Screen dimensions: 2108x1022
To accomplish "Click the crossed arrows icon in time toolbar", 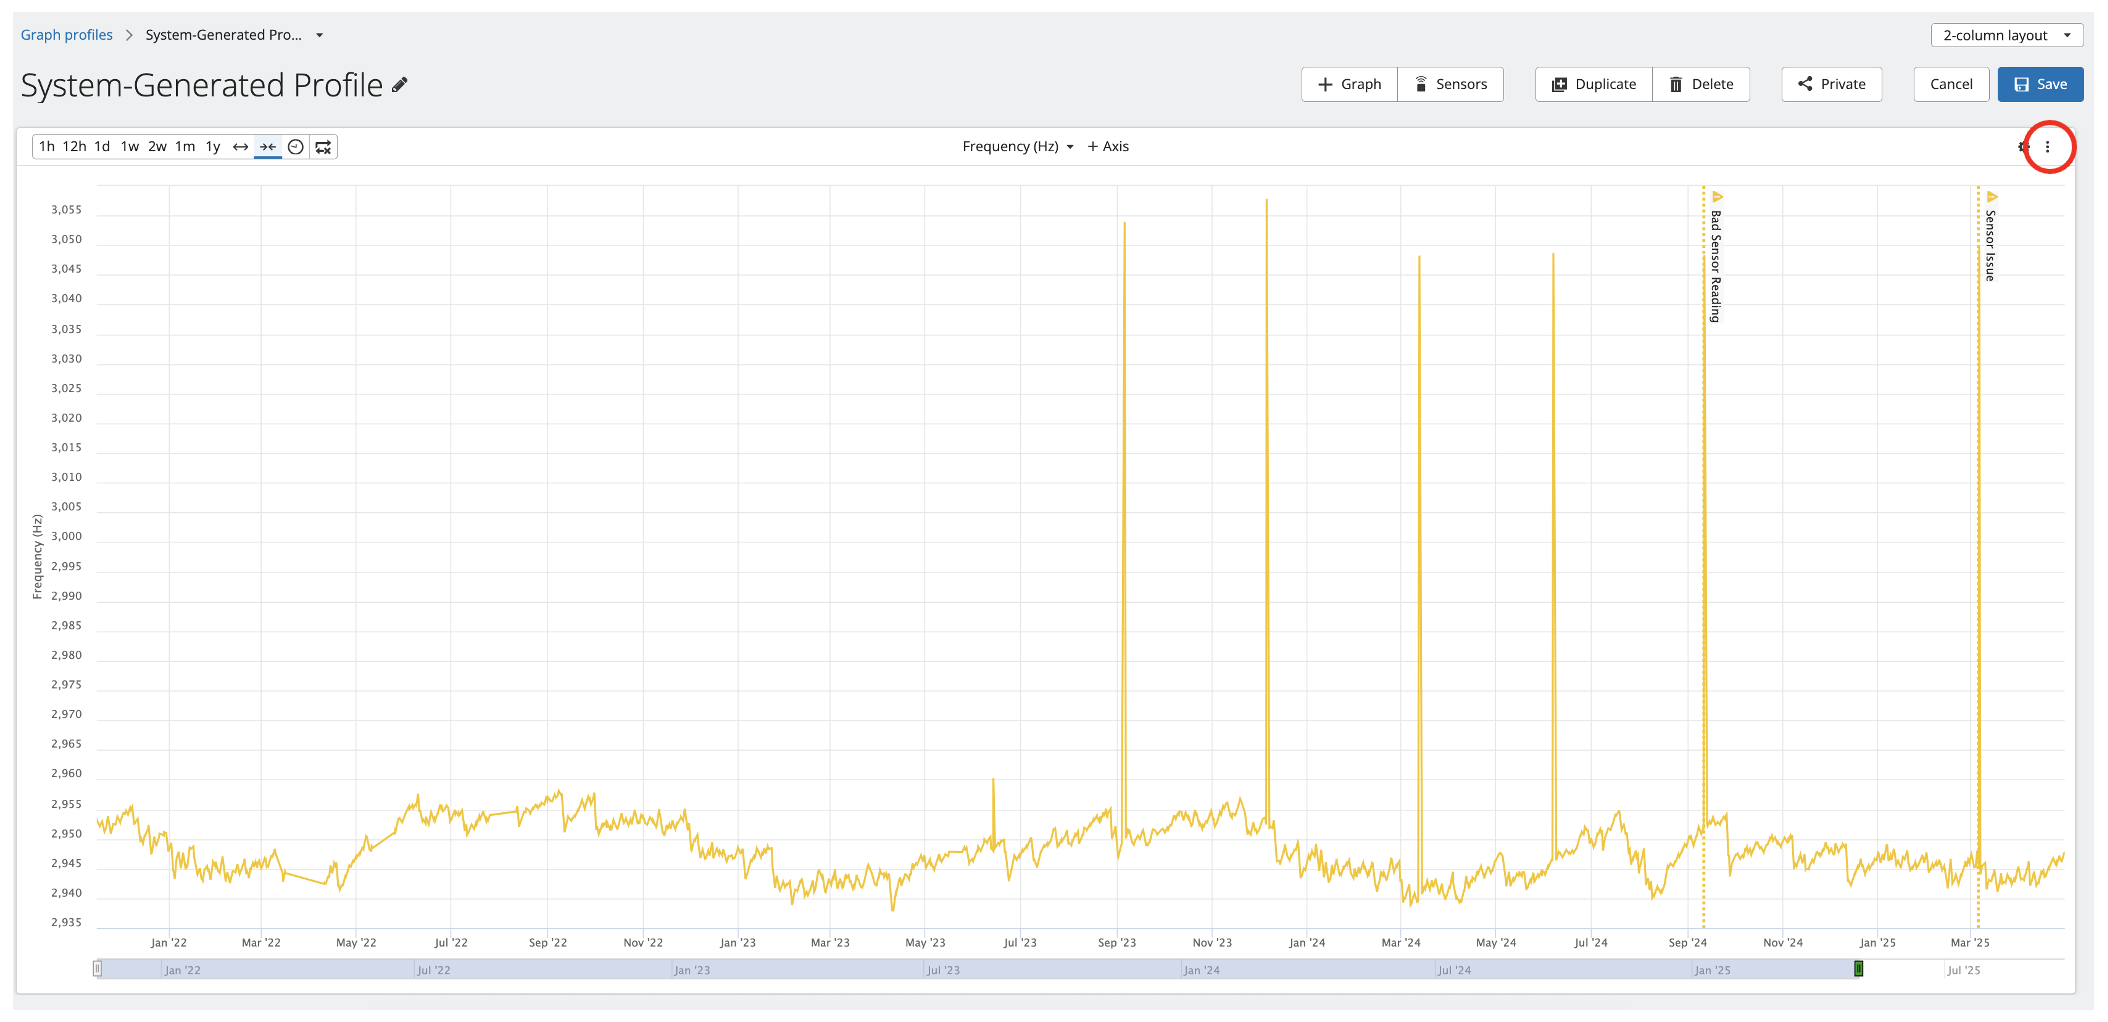I will pyautogui.click(x=323, y=147).
